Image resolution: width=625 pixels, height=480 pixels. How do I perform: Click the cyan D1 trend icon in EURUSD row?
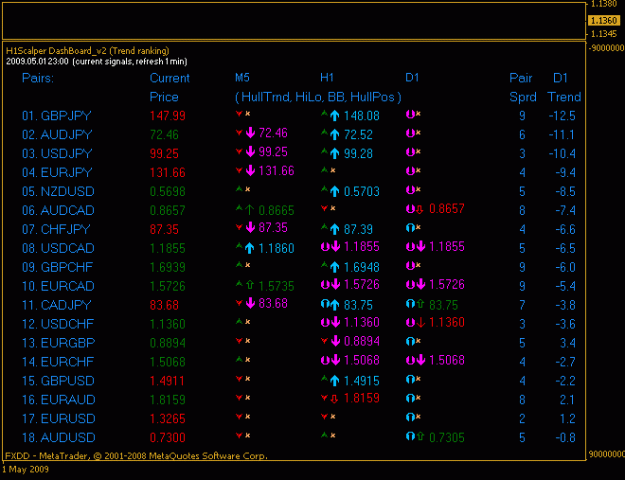(x=410, y=417)
